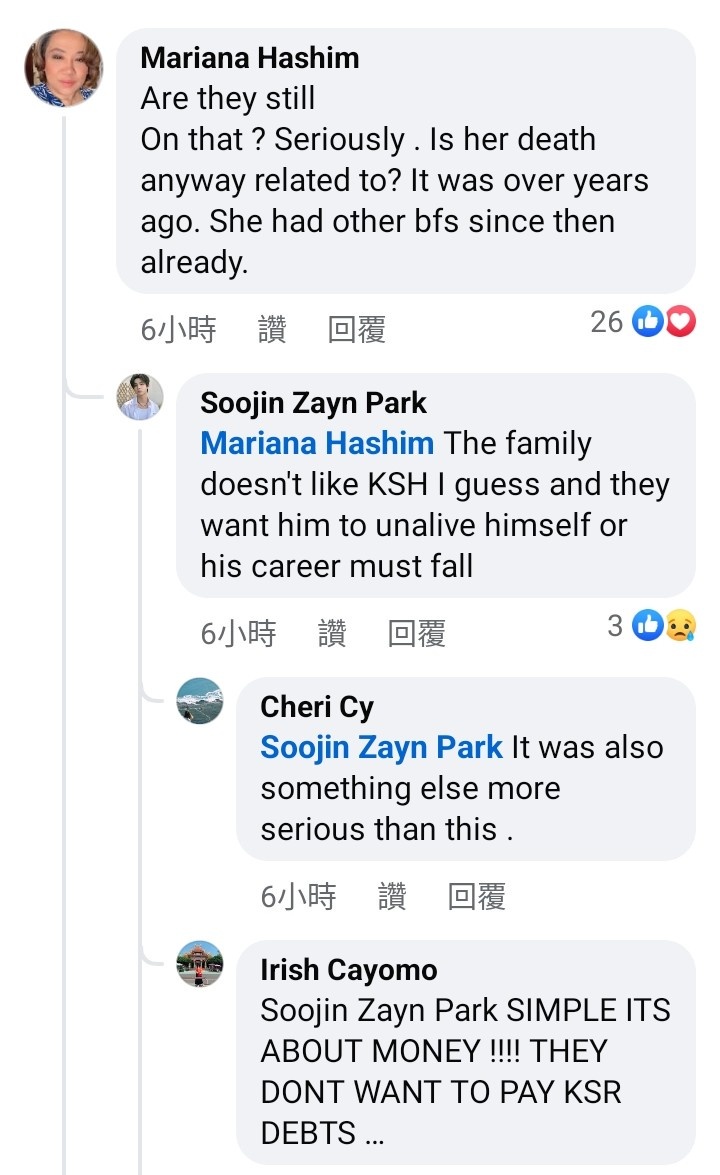Viewport: 720px width, 1175px height.
Task: Click the like reaction icon on Soojin's reply
Action: pos(648,626)
